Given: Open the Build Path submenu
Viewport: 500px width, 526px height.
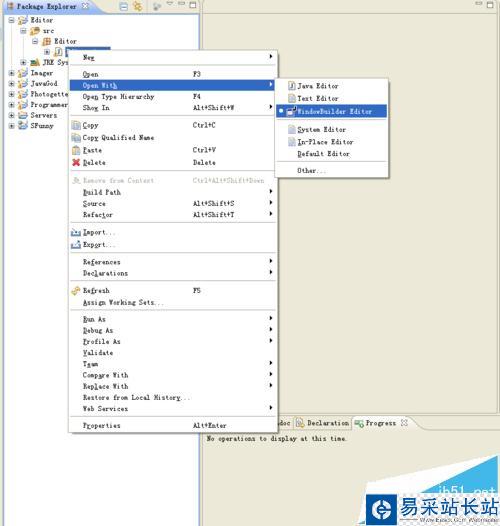Looking at the screenshot, I should pos(173,192).
